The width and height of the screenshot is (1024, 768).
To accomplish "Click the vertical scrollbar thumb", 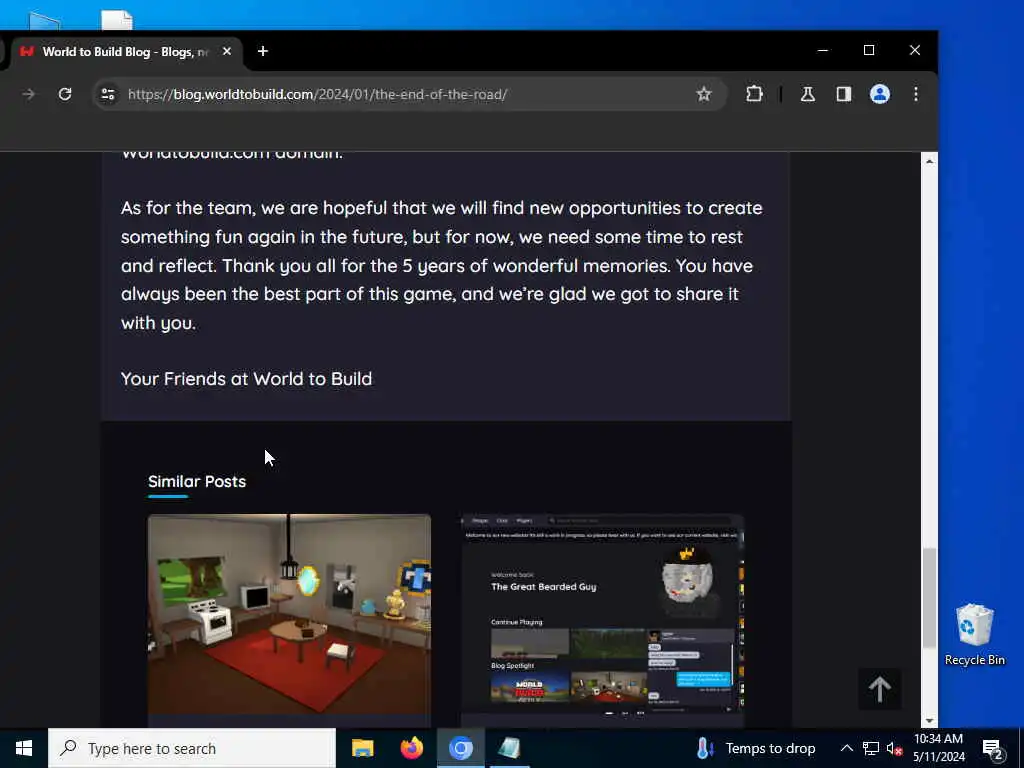I will 929,598.
